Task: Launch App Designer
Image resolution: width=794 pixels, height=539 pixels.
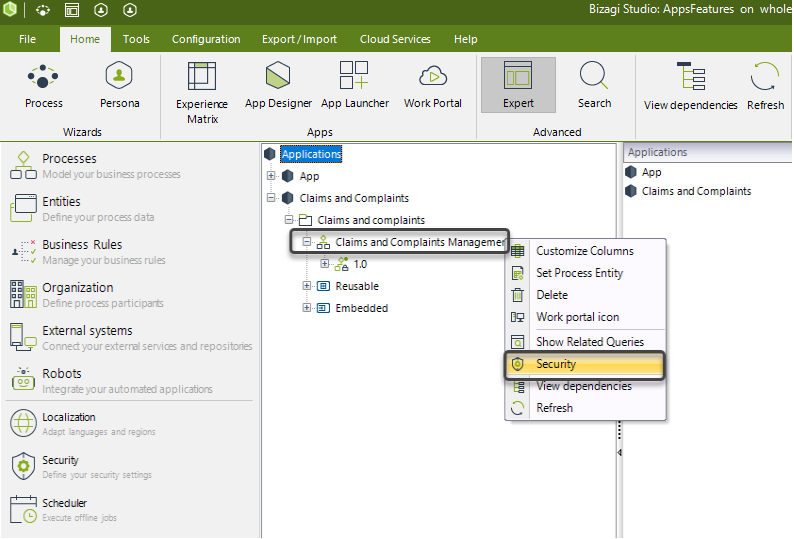Action: [278, 86]
